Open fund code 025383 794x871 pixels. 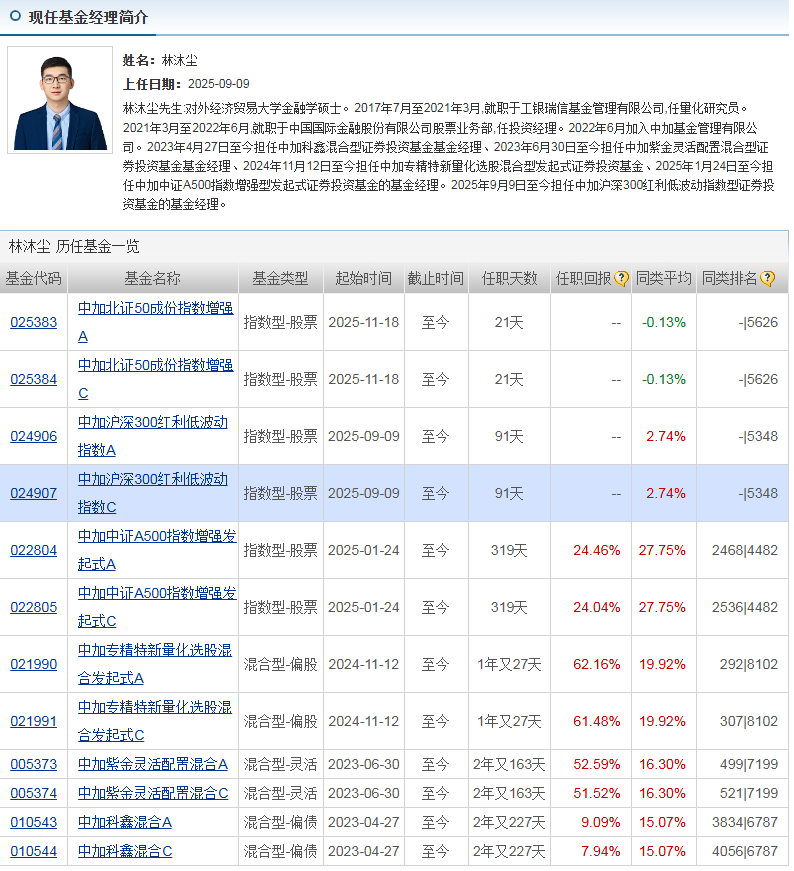(33, 322)
